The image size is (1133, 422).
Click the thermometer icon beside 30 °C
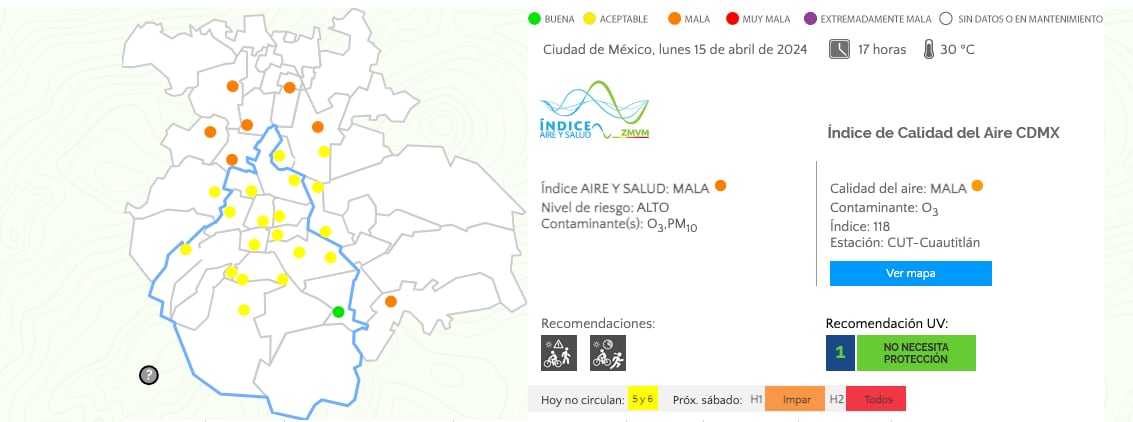tap(929, 49)
